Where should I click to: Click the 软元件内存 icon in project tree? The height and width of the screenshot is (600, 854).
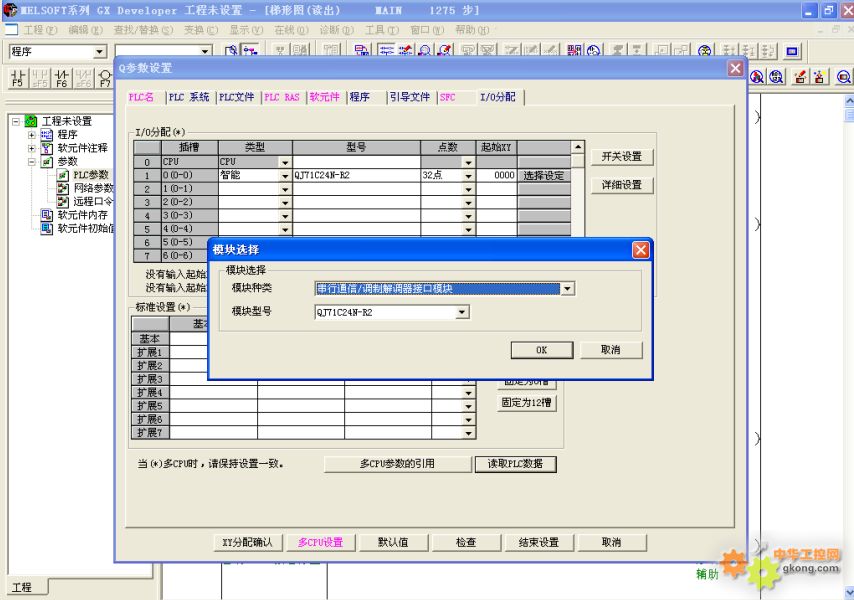(x=47, y=215)
